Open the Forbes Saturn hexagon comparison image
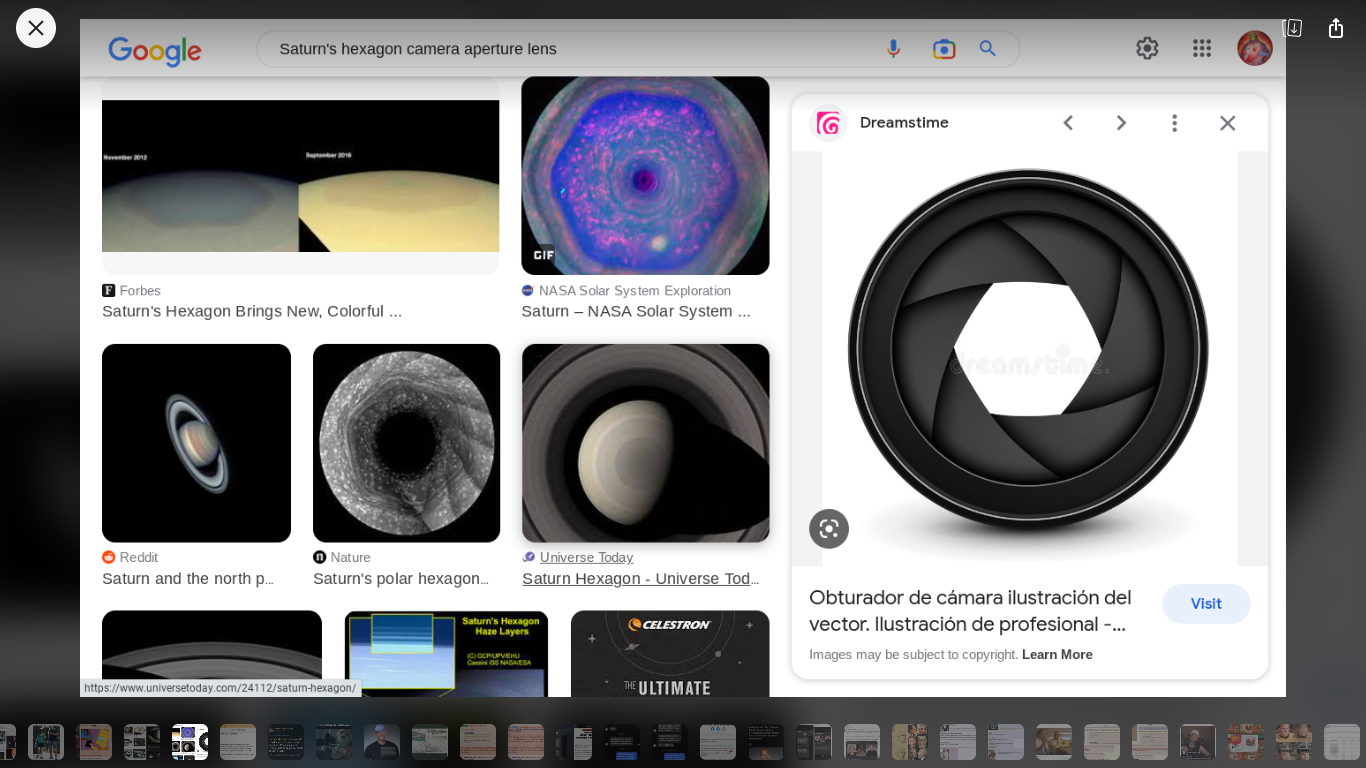Image resolution: width=1366 pixels, height=768 pixels. click(301, 175)
